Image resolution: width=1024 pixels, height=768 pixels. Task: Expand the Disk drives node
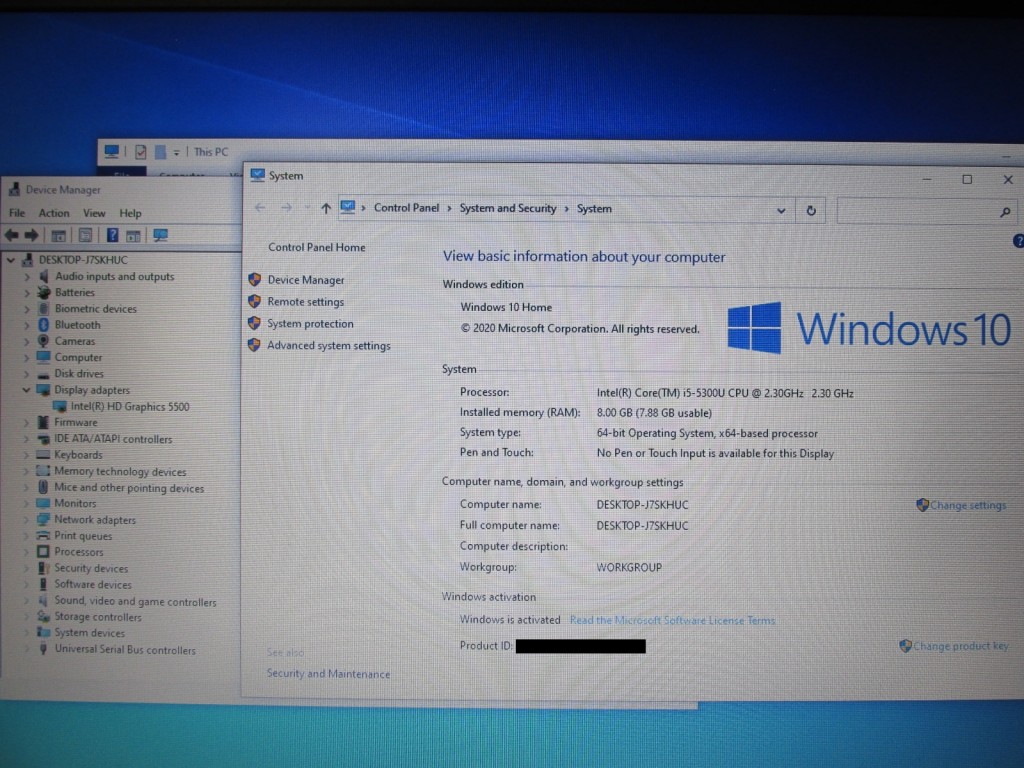click(x=27, y=374)
